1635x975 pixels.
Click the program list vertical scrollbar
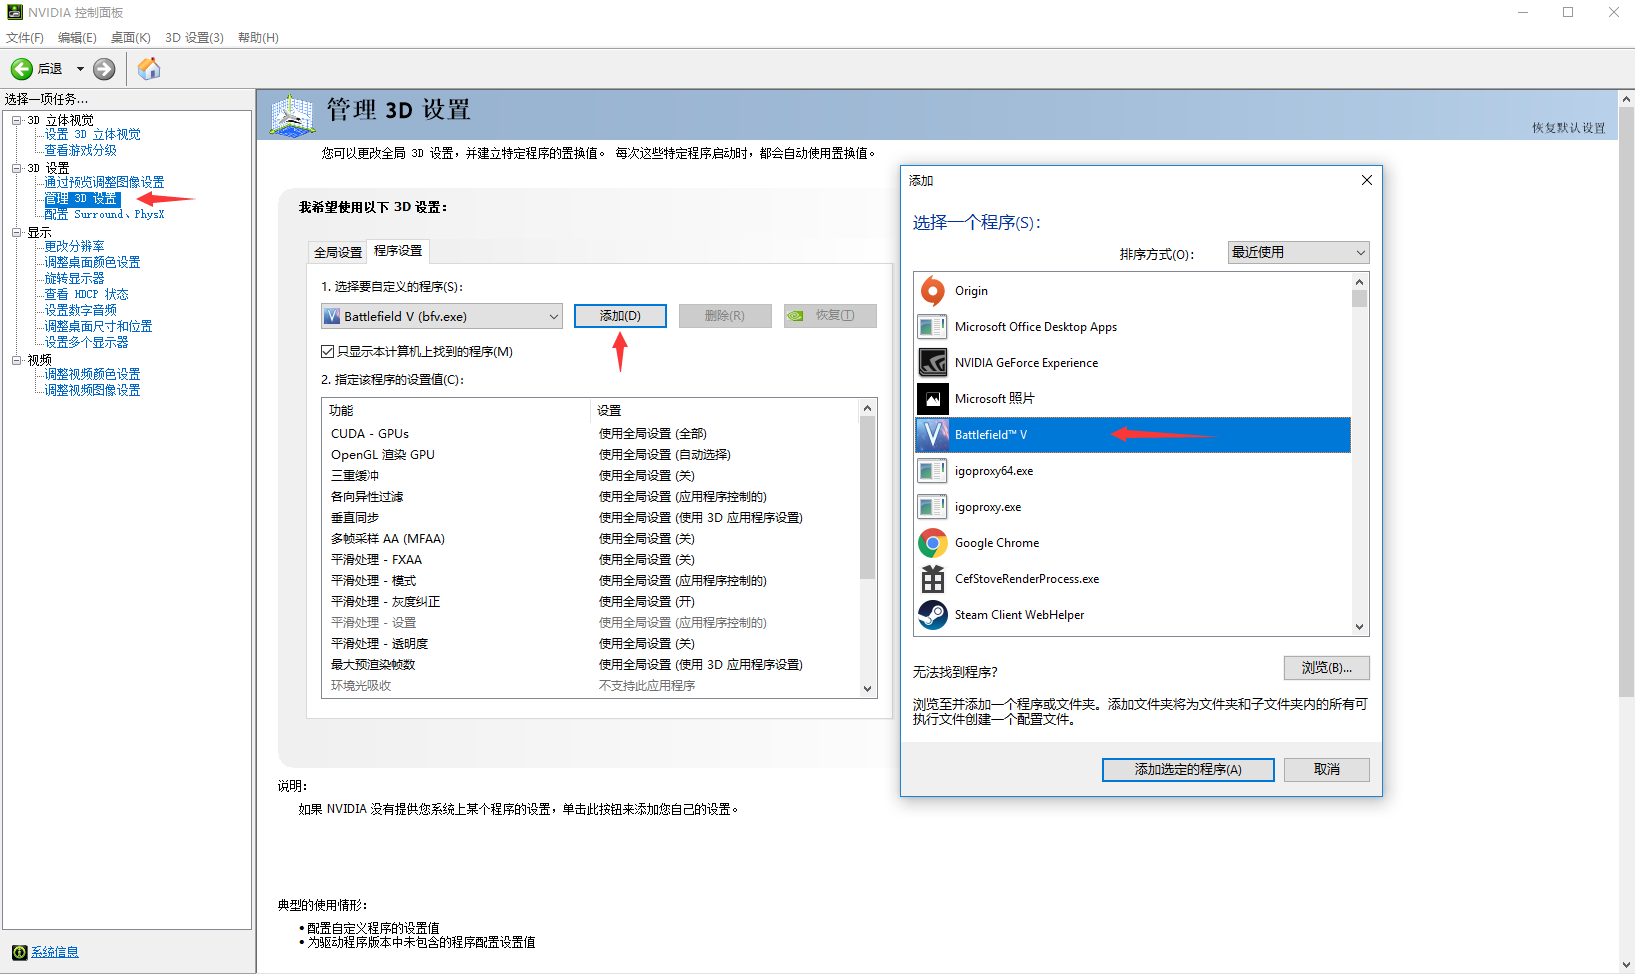(x=1359, y=454)
